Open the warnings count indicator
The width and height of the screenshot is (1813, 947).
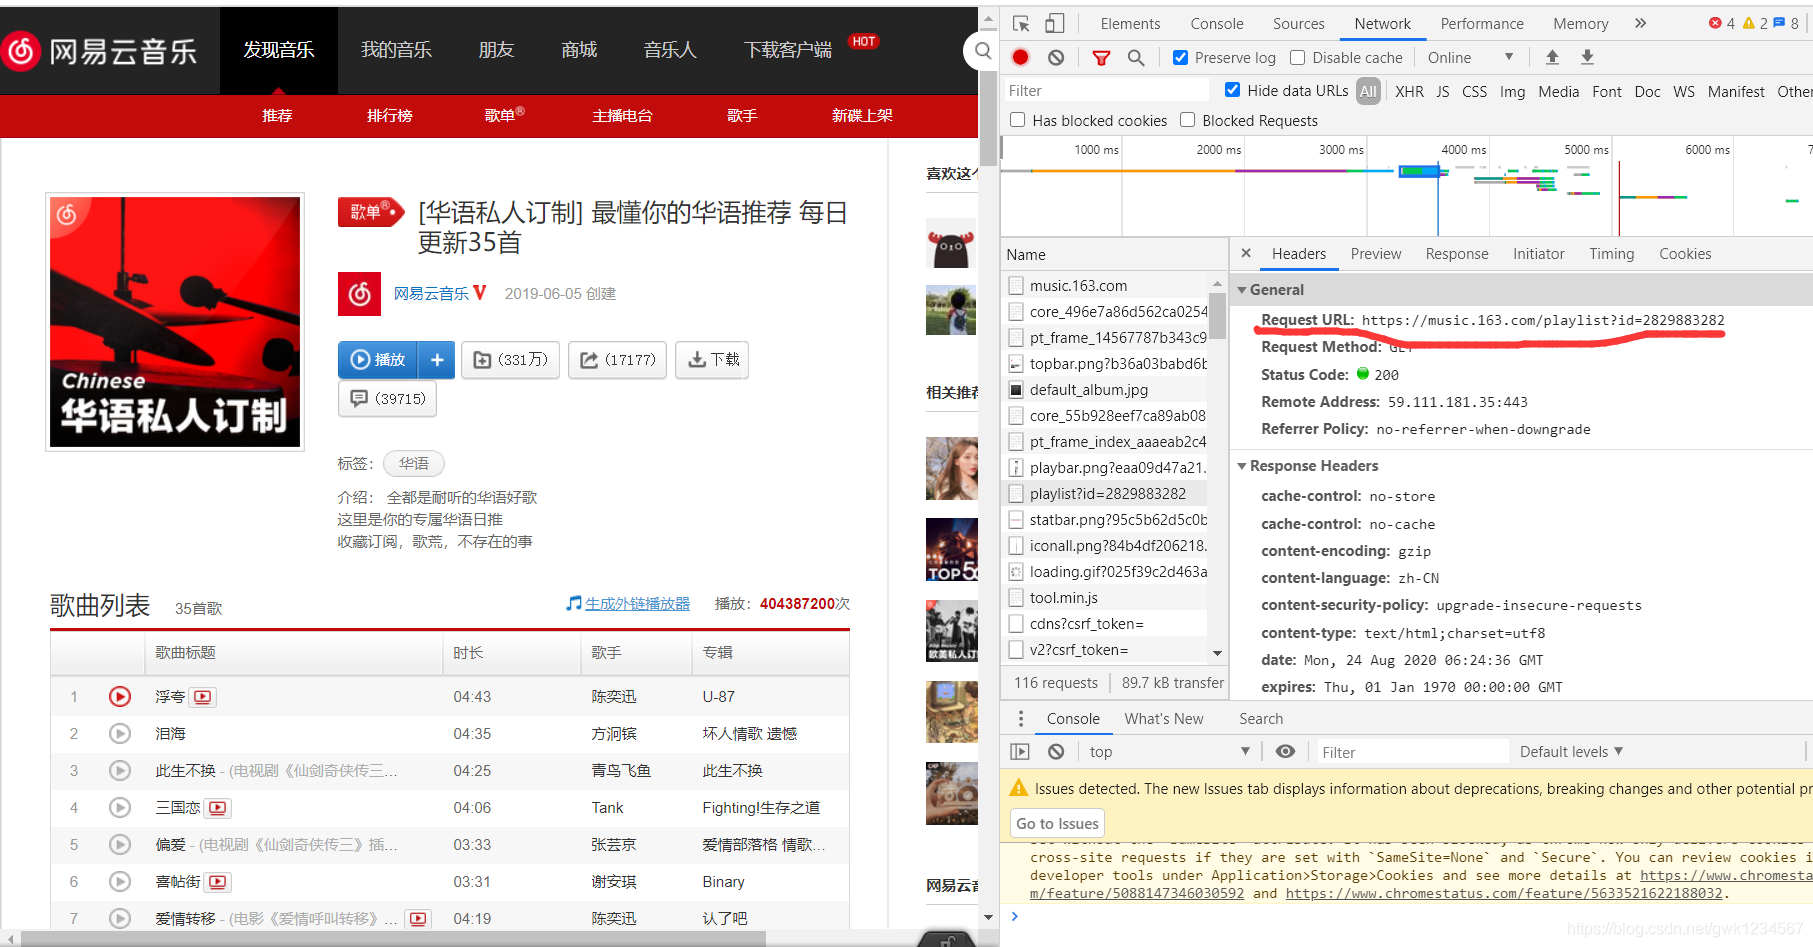coord(1755,23)
